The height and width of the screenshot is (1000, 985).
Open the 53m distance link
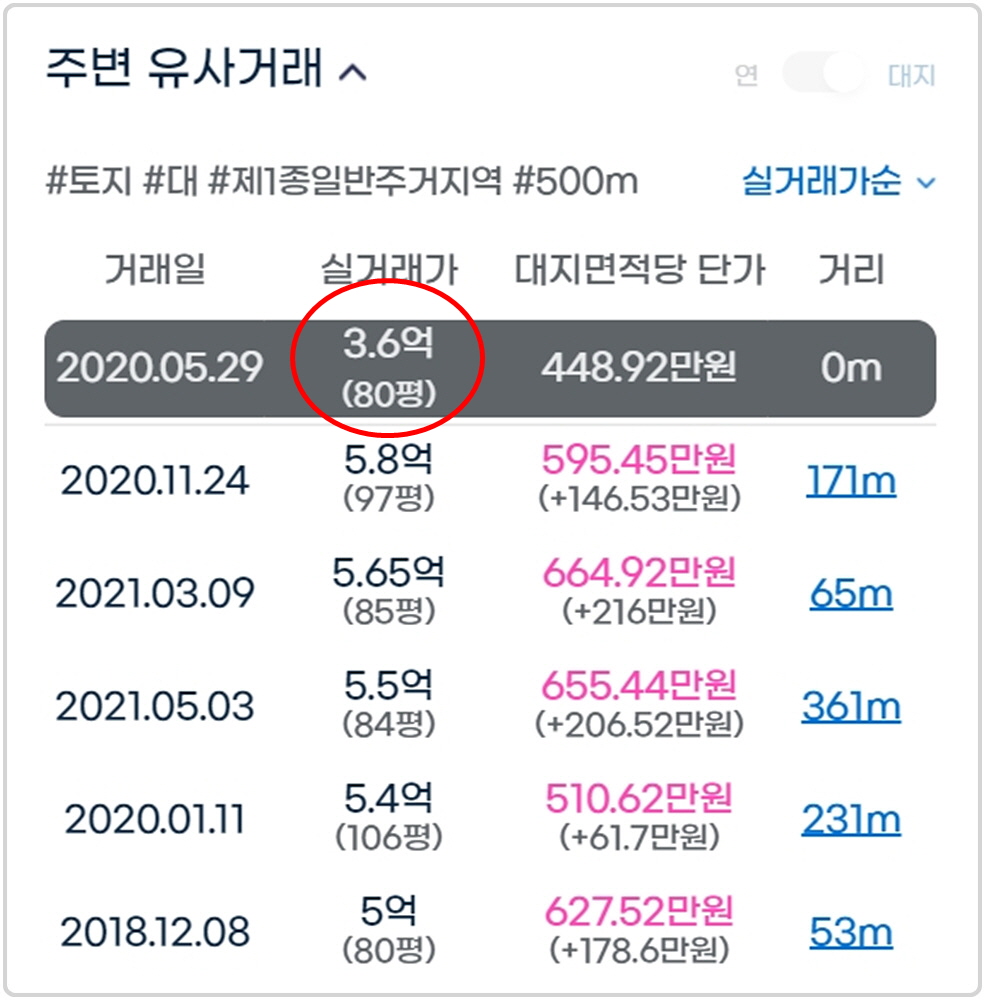tap(851, 932)
